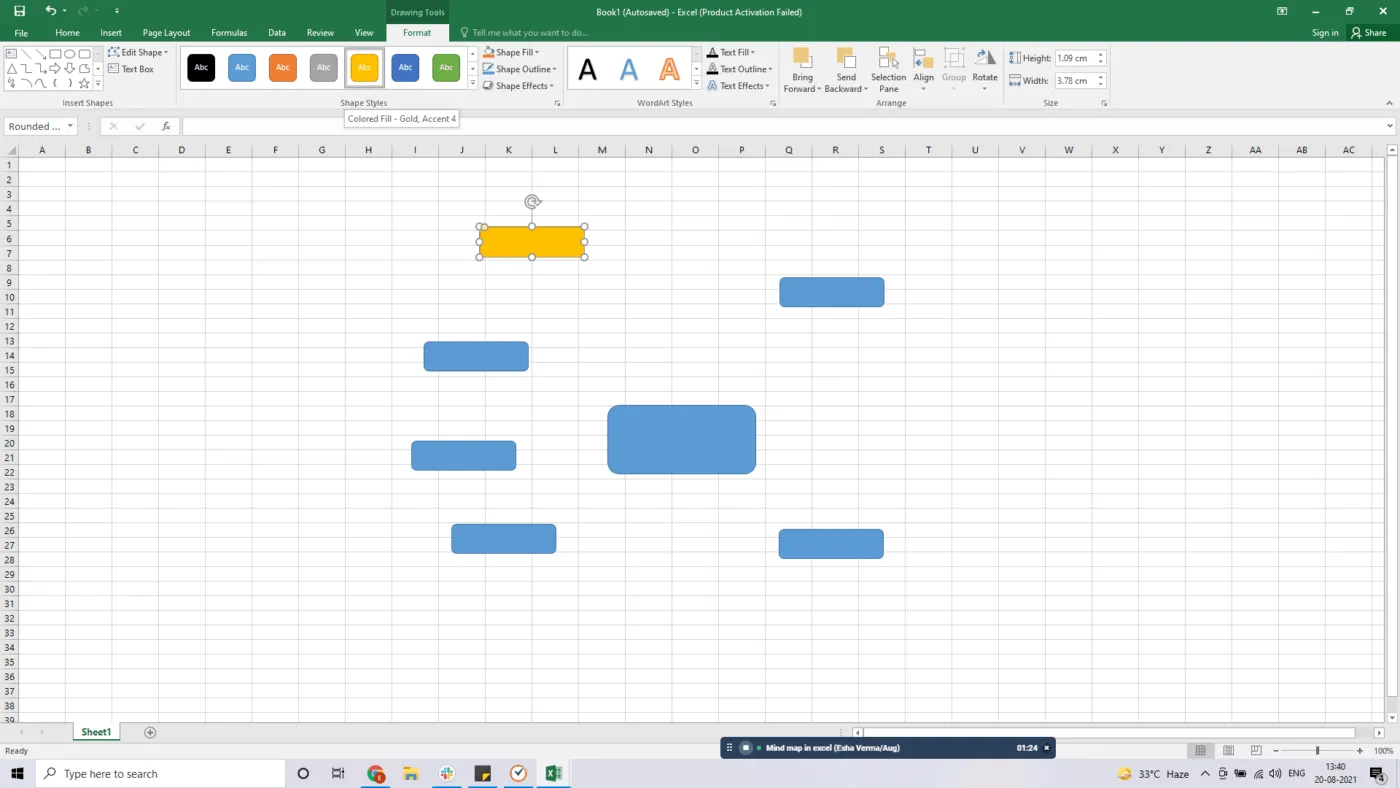The height and width of the screenshot is (788, 1400).
Task: Select the oval shape in Insert Shapes gallery
Action: [x=69, y=54]
